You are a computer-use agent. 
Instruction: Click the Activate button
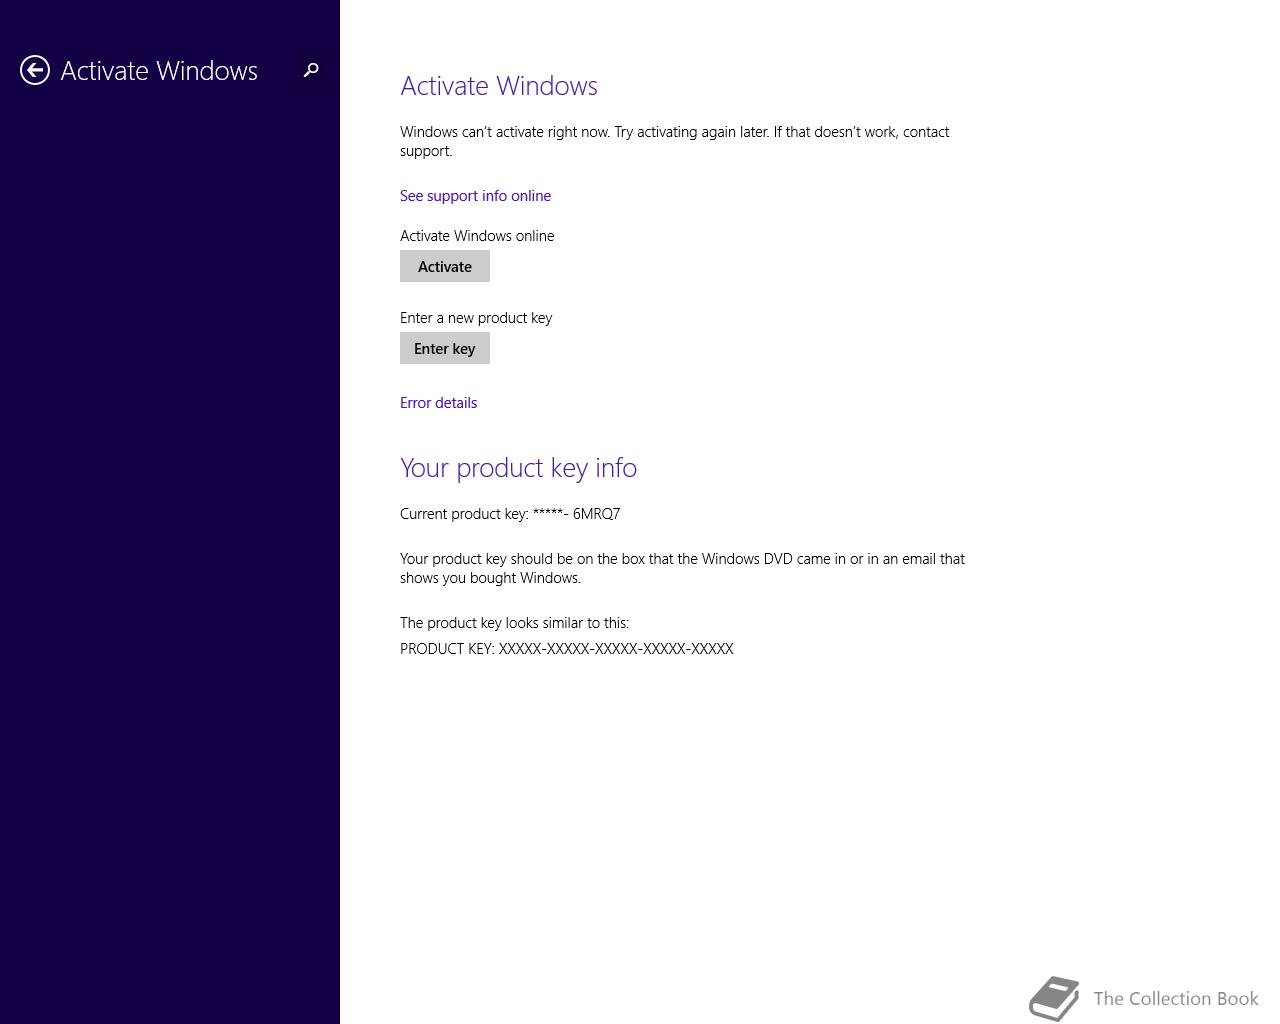445,267
